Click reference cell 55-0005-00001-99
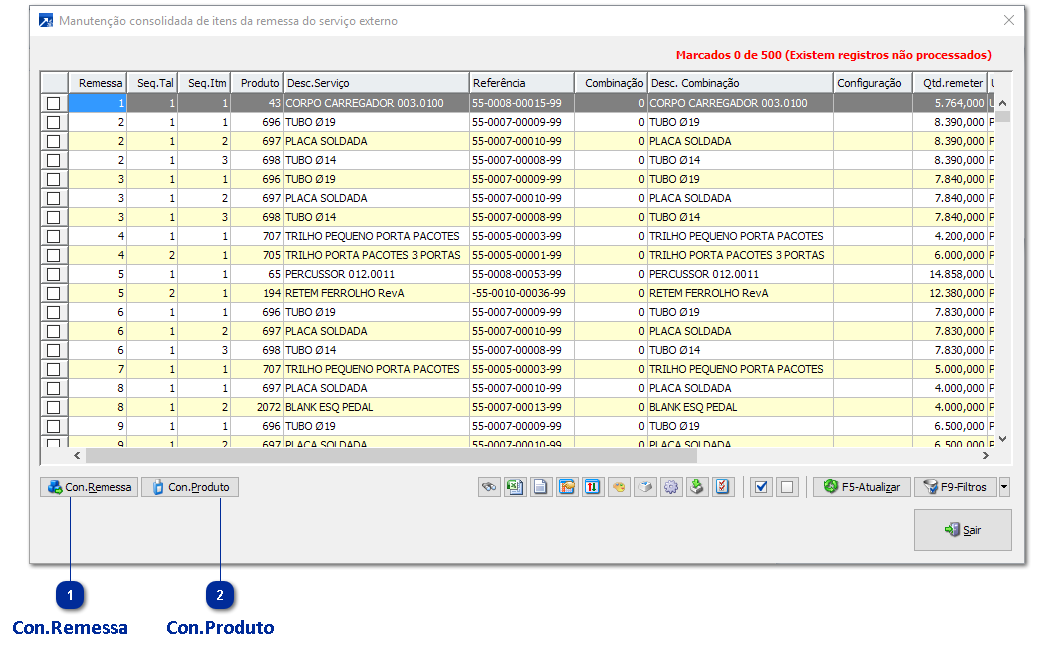The height and width of the screenshot is (656, 1048). click(x=522, y=255)
